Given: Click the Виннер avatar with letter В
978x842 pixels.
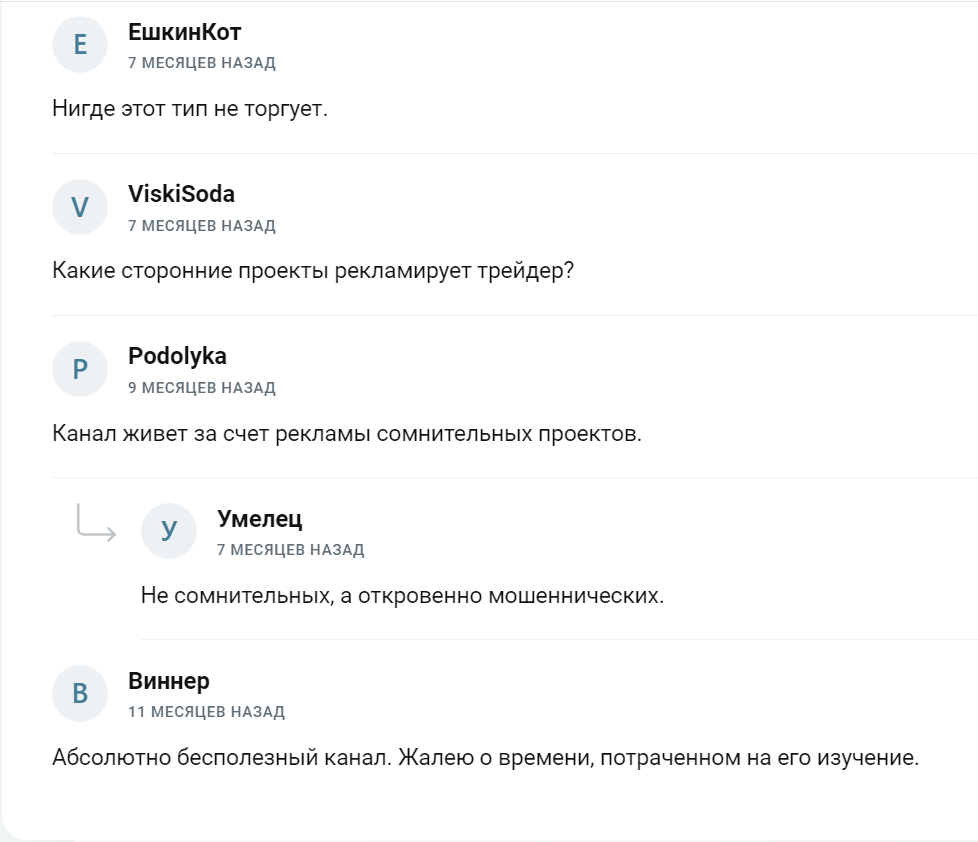Looking at the screenshot, I should [x=80, y=694].
